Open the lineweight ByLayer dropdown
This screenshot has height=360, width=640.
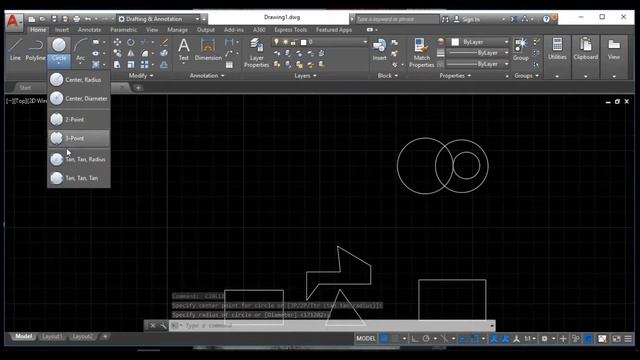click(x=478, y=53)
